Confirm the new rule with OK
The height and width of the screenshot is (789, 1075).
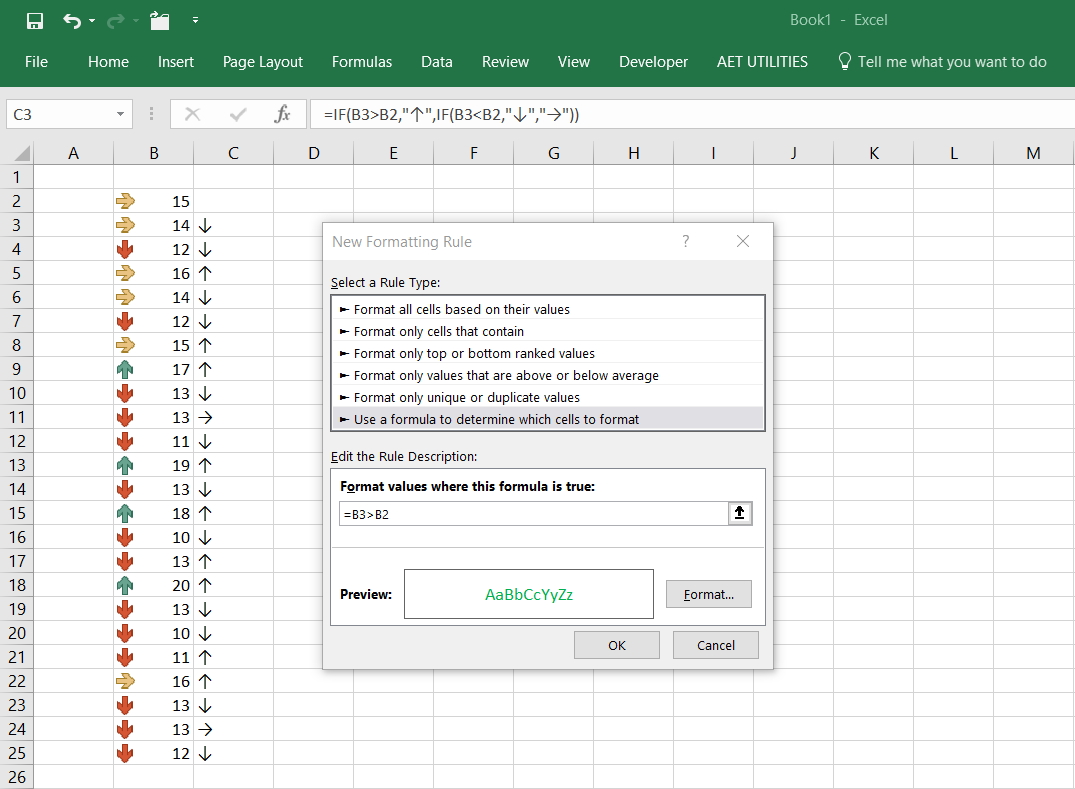(x=616, y=644)
